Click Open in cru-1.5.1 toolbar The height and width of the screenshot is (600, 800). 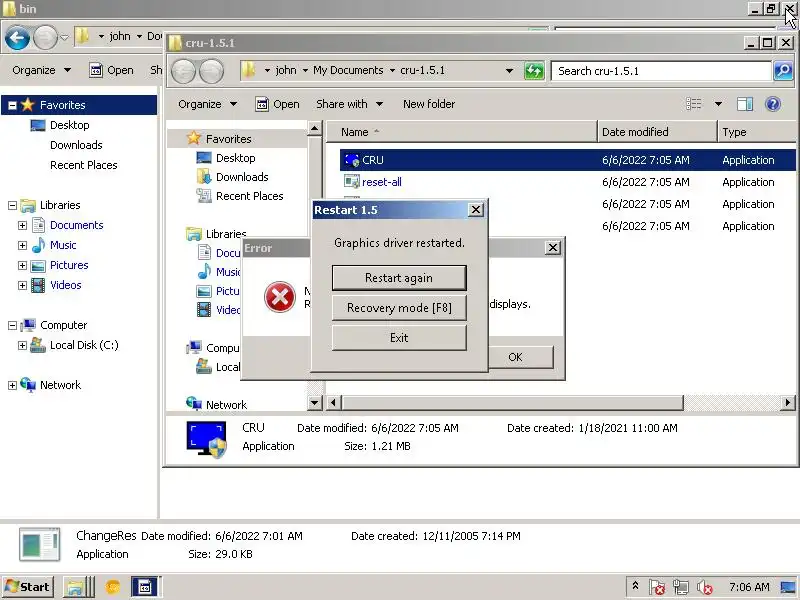[278, 104]
